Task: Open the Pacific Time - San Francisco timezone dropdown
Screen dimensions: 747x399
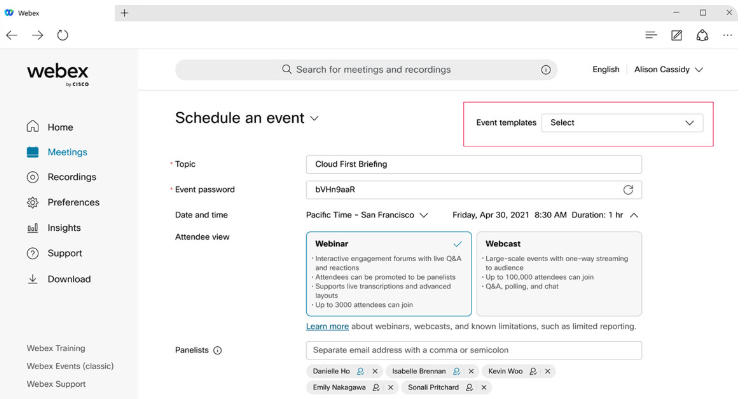Action: click(367, 215)
